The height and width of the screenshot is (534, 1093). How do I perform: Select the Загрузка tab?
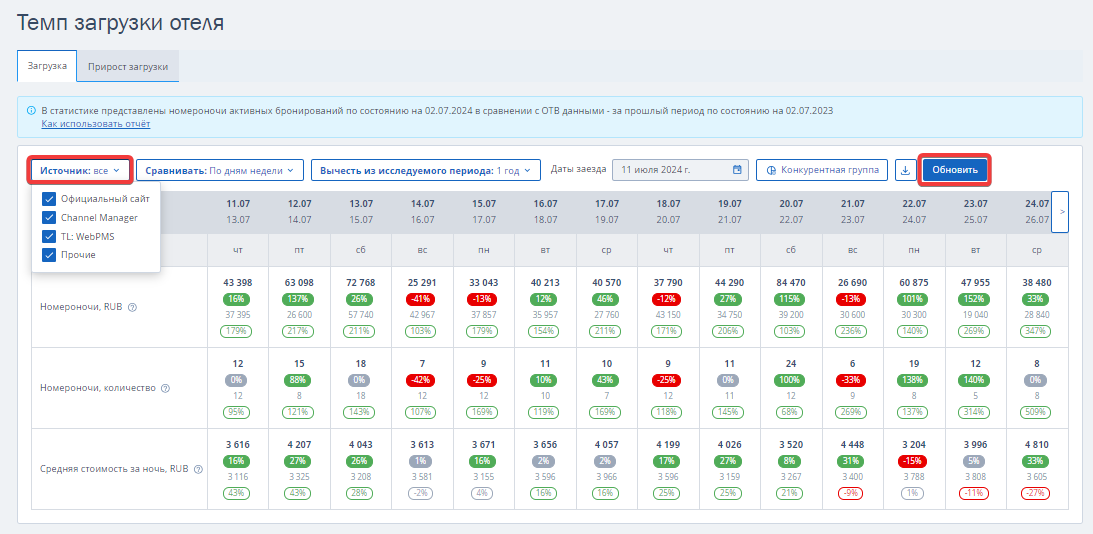47,66
